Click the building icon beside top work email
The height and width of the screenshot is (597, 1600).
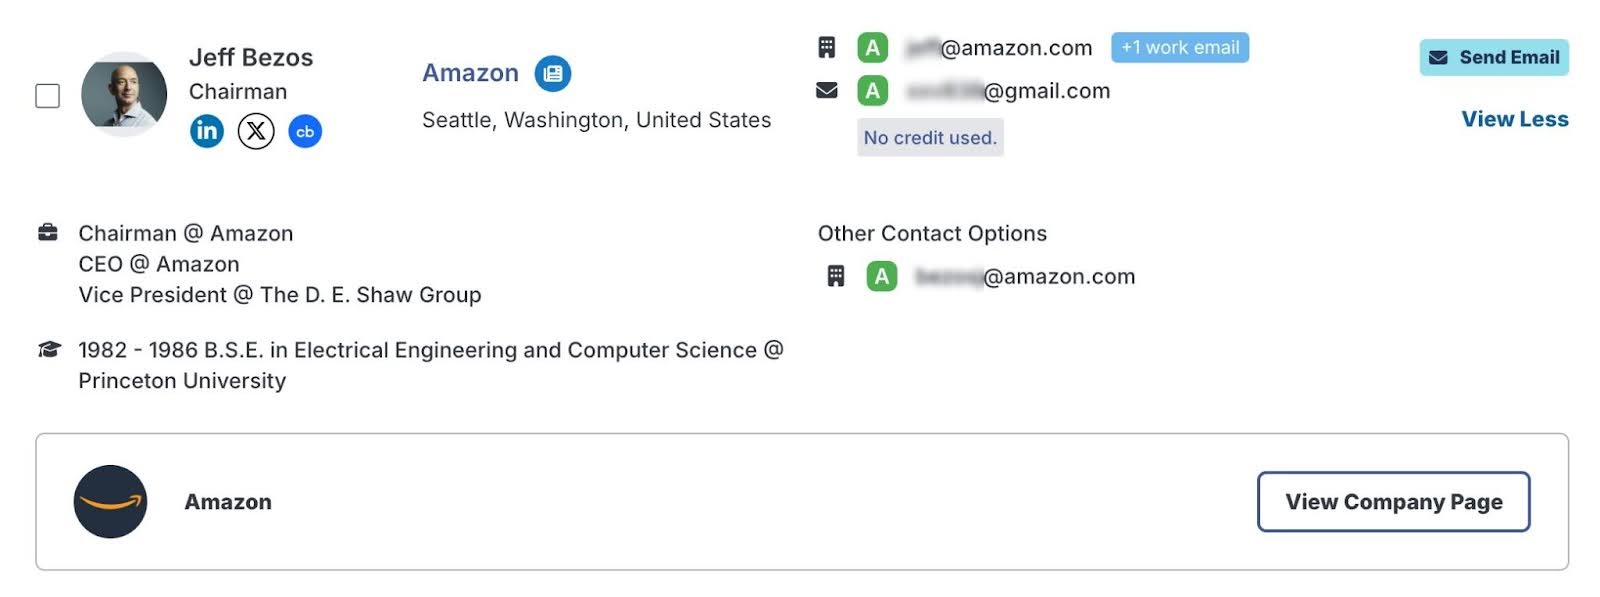pyautogui.click(x=827, y=47)
